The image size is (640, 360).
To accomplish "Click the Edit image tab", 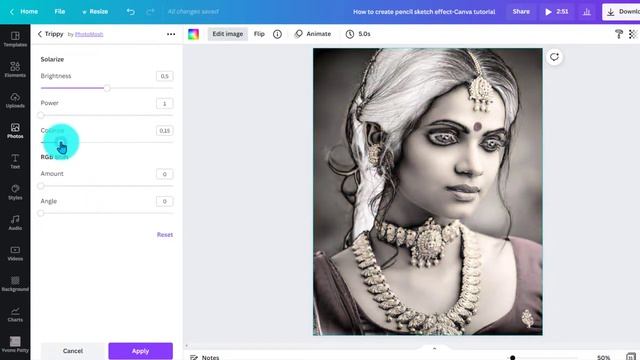I will click(x=227, y=34).
